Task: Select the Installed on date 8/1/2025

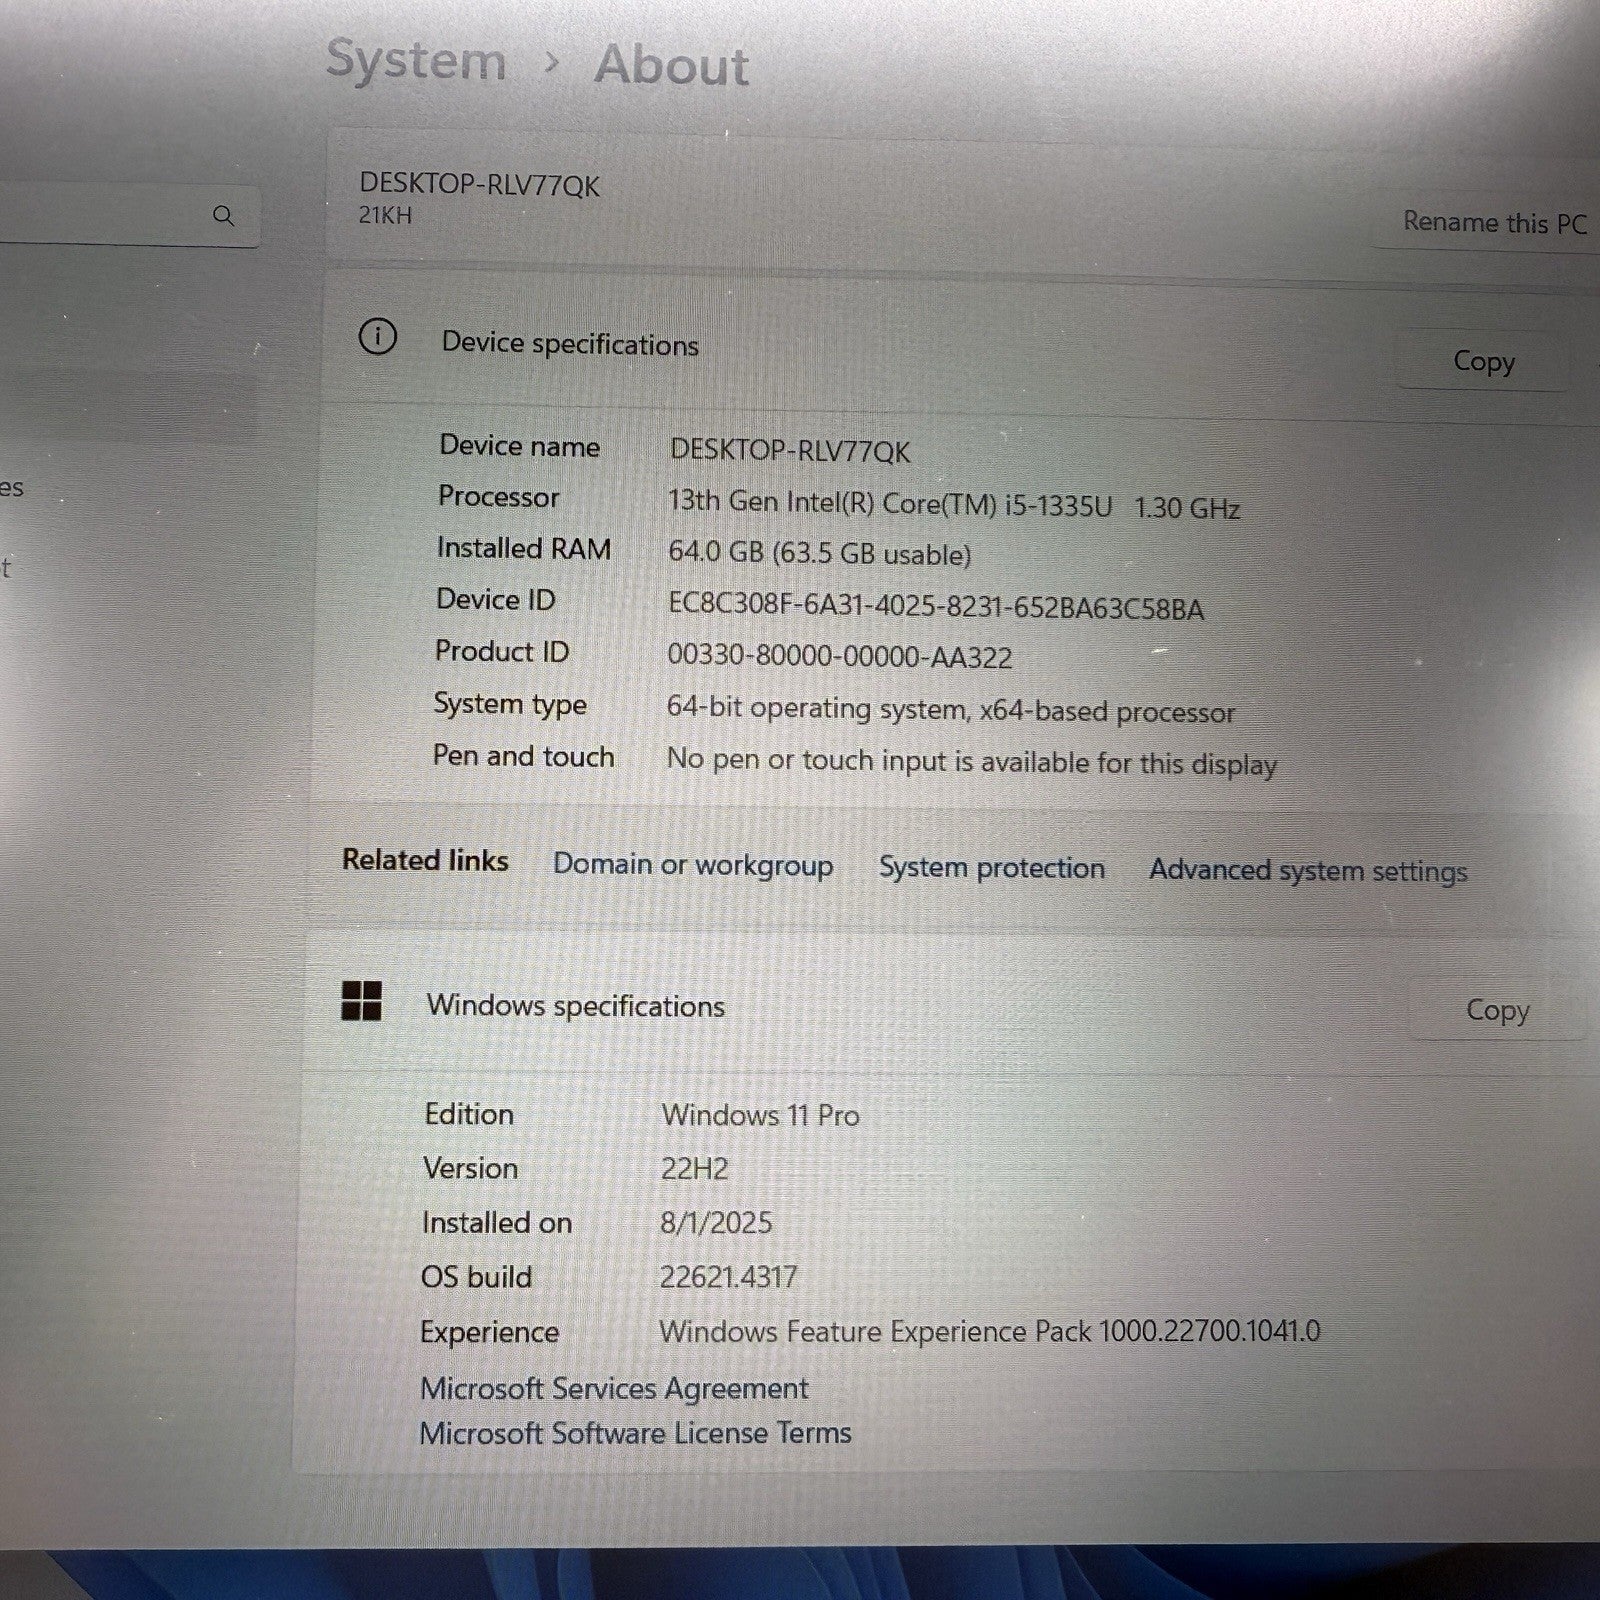Action: coord(716,1222)
